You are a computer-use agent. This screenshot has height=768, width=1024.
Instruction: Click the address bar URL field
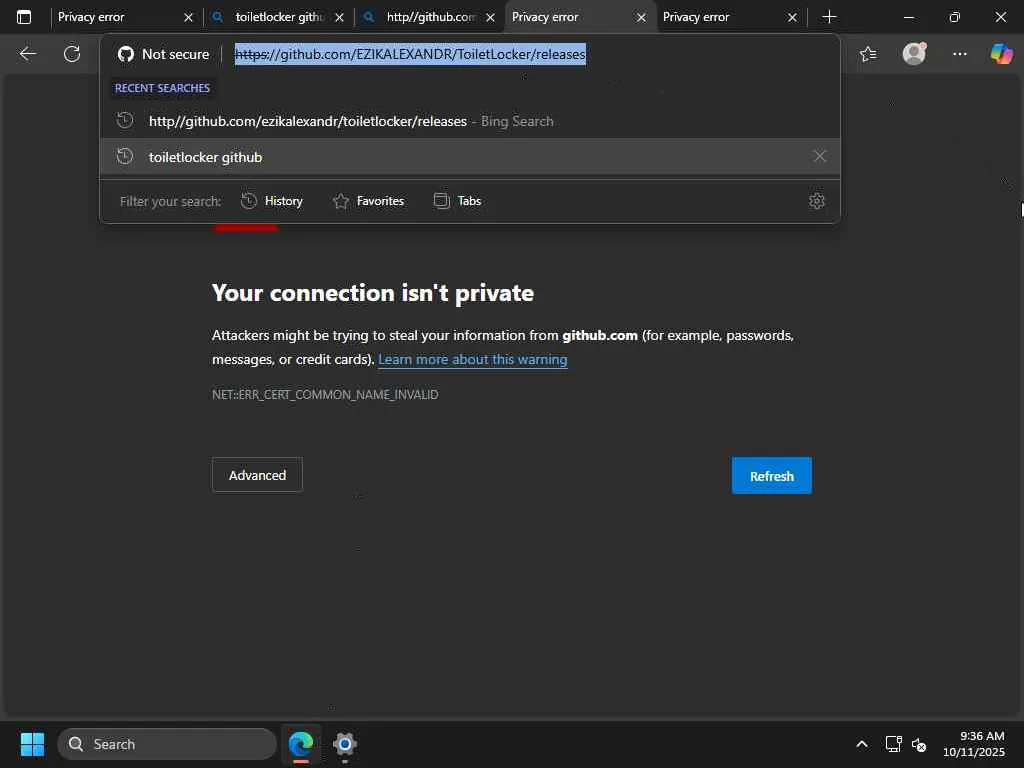(x=410, y=54)
